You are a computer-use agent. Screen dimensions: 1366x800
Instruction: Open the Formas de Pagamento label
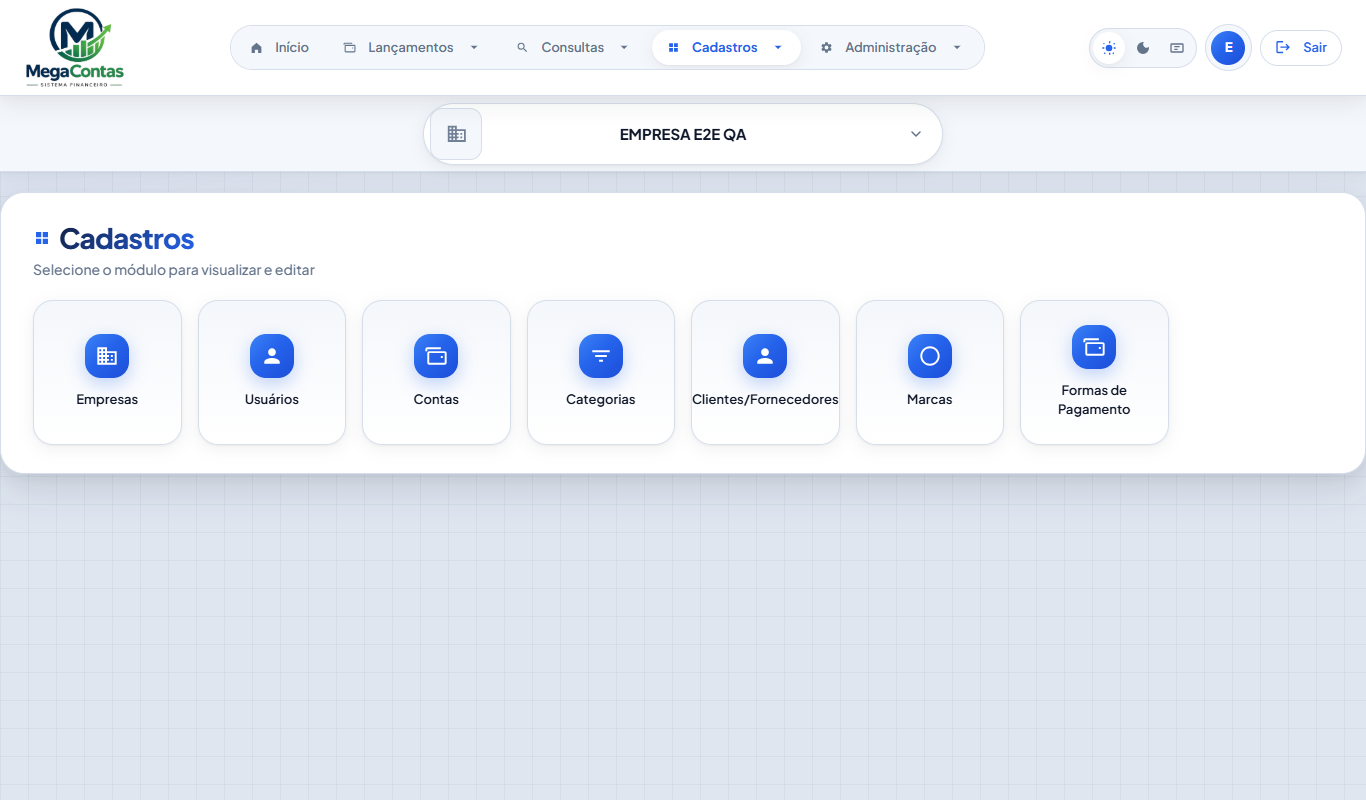point(1094,400)
